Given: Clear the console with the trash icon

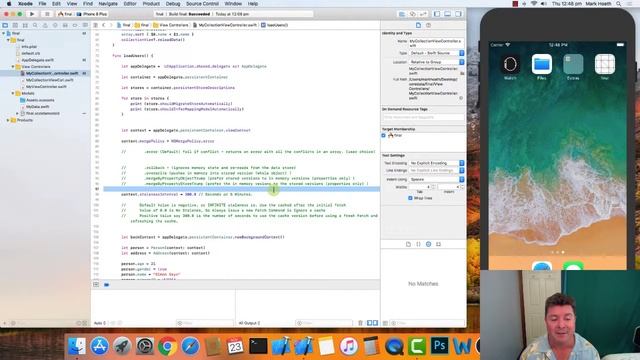Looking at the screenshot, I should click(x=360, y=323).
